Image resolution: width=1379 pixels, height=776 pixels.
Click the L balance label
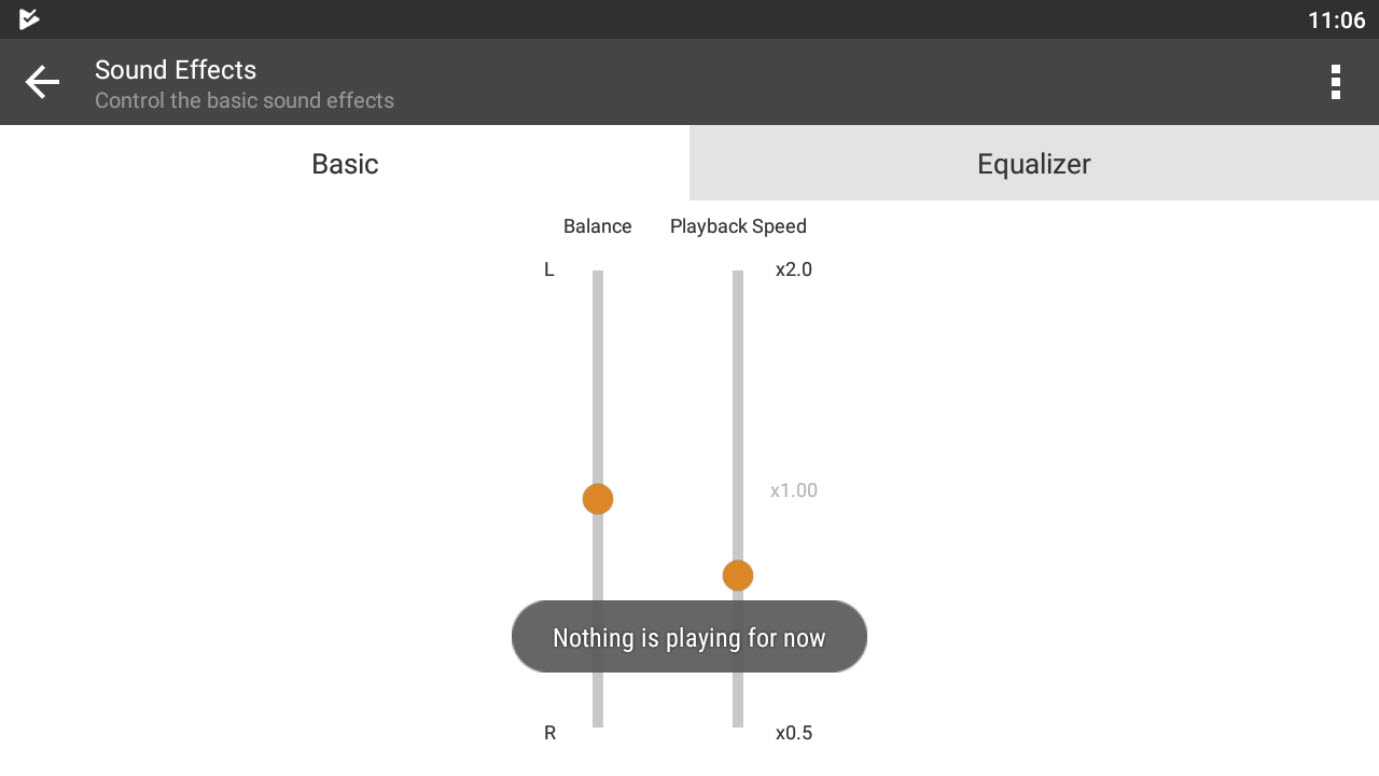[x=549, y=269]
